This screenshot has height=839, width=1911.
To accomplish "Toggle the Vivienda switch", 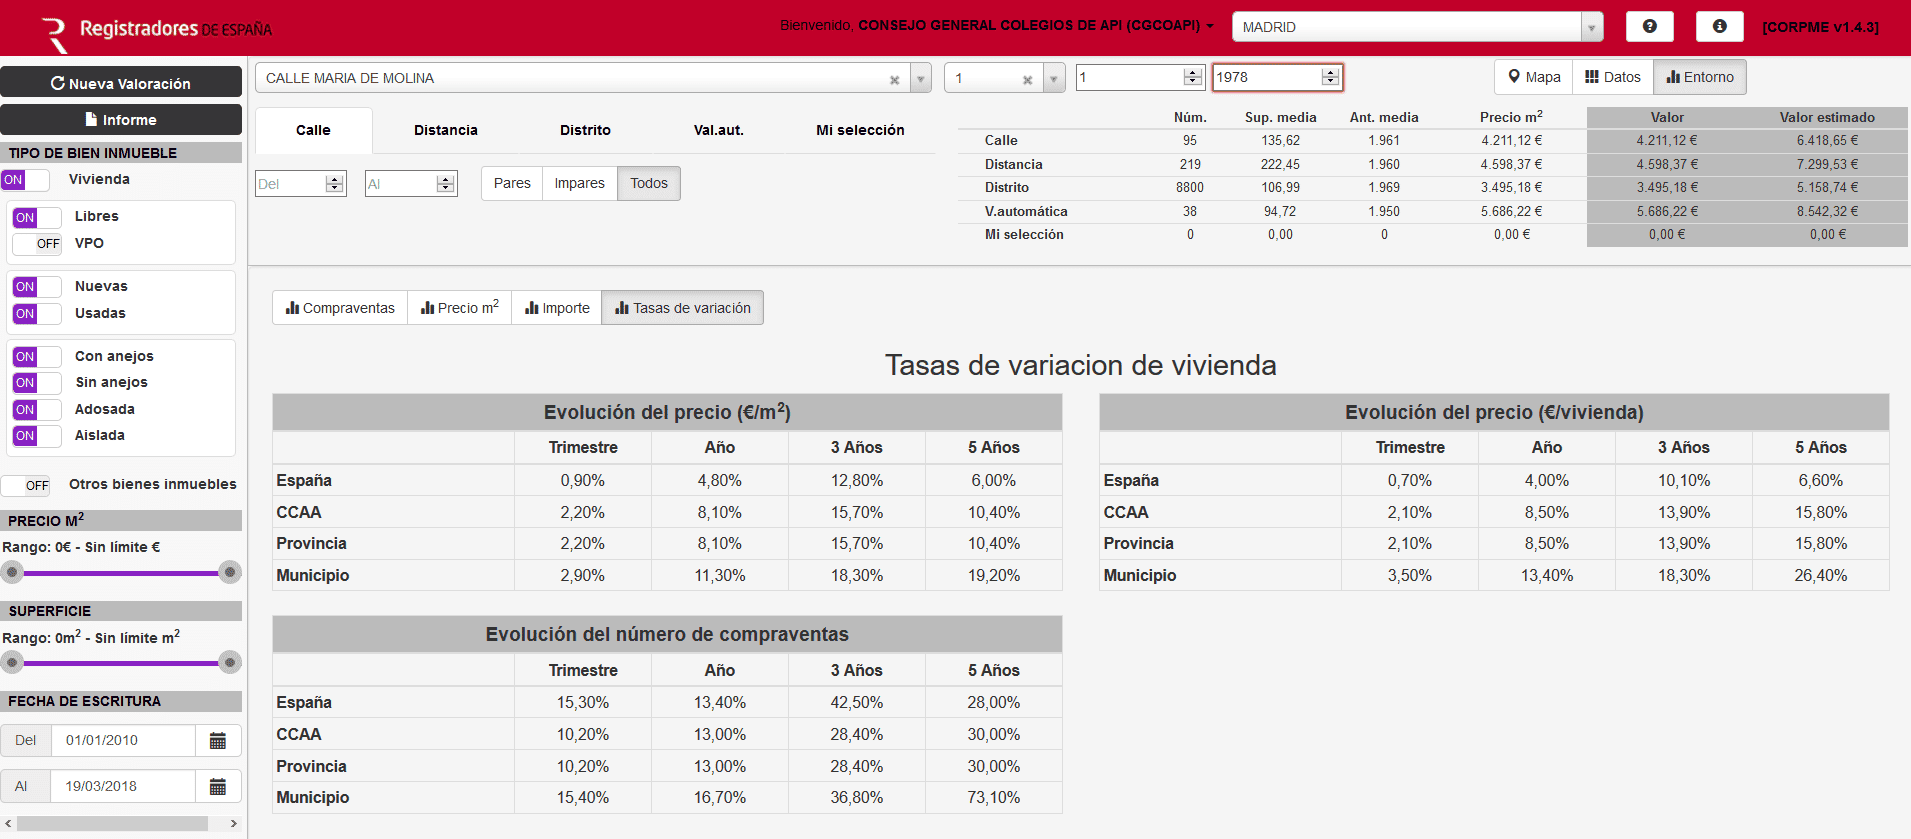I will tap(25, 180).
